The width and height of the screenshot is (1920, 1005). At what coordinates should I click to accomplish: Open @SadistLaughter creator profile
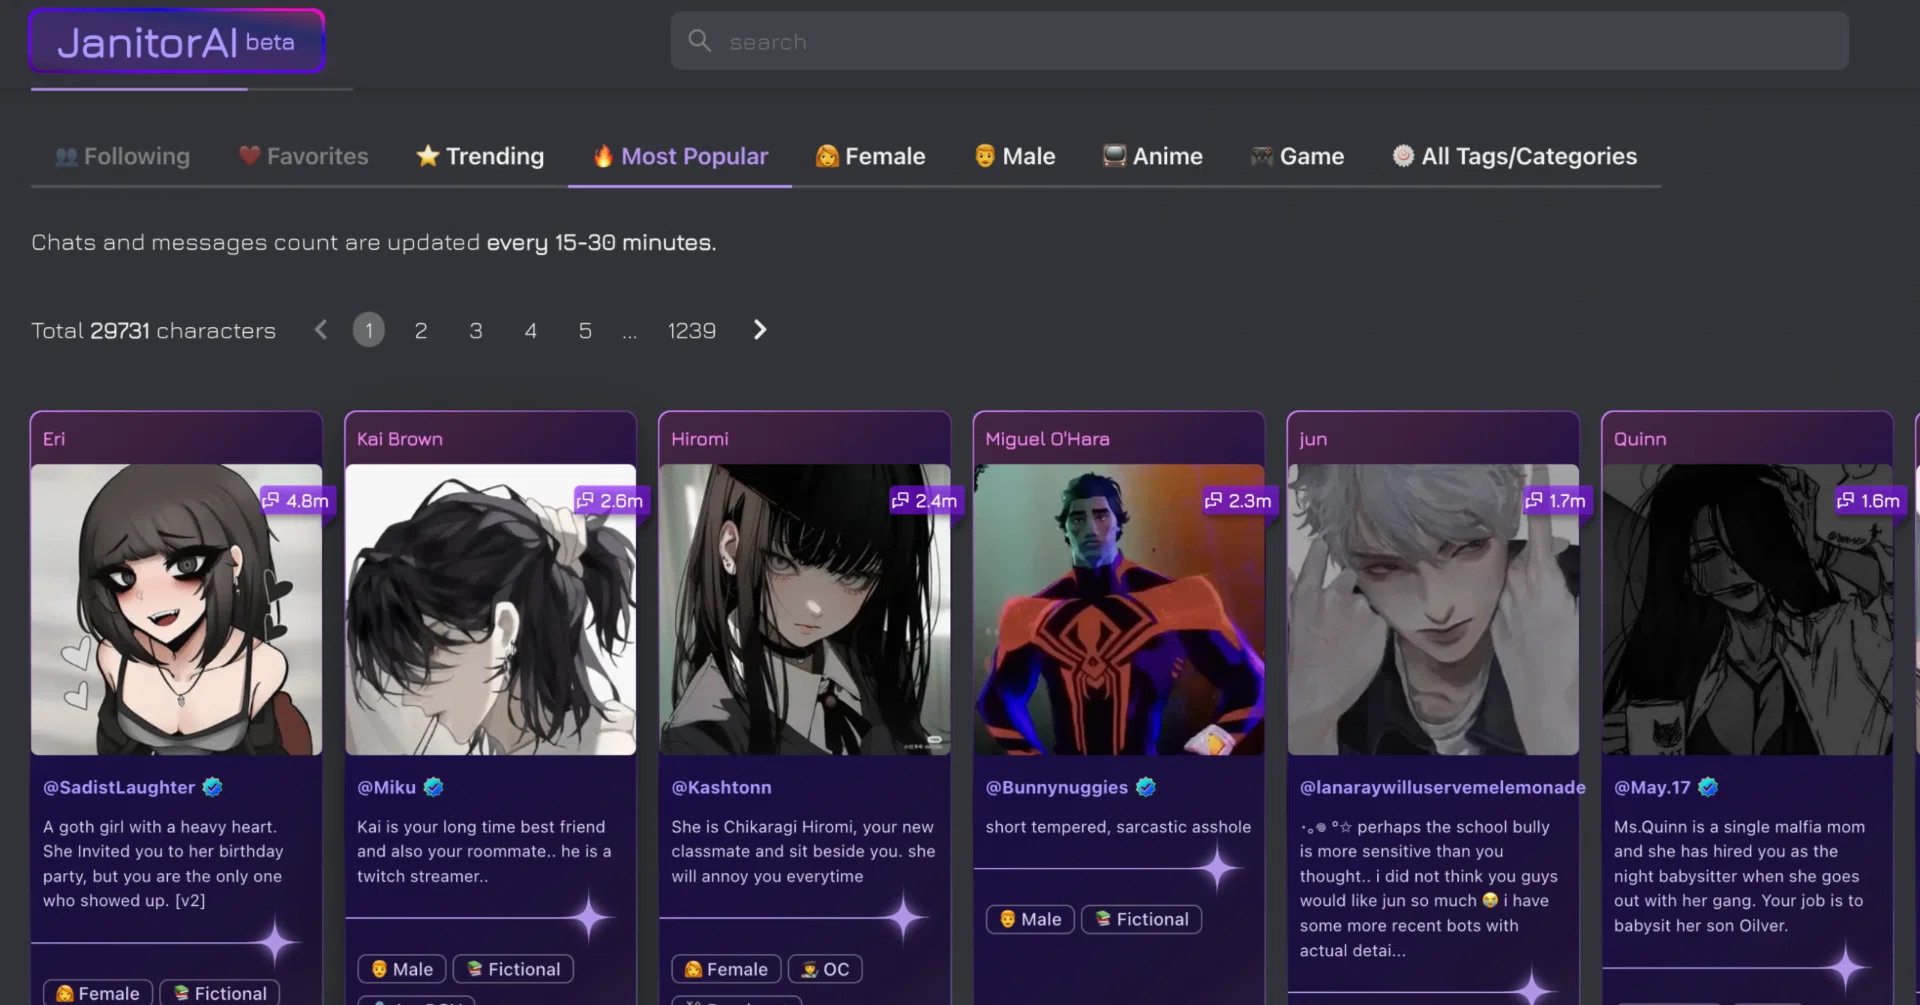(x=119, y=787)
